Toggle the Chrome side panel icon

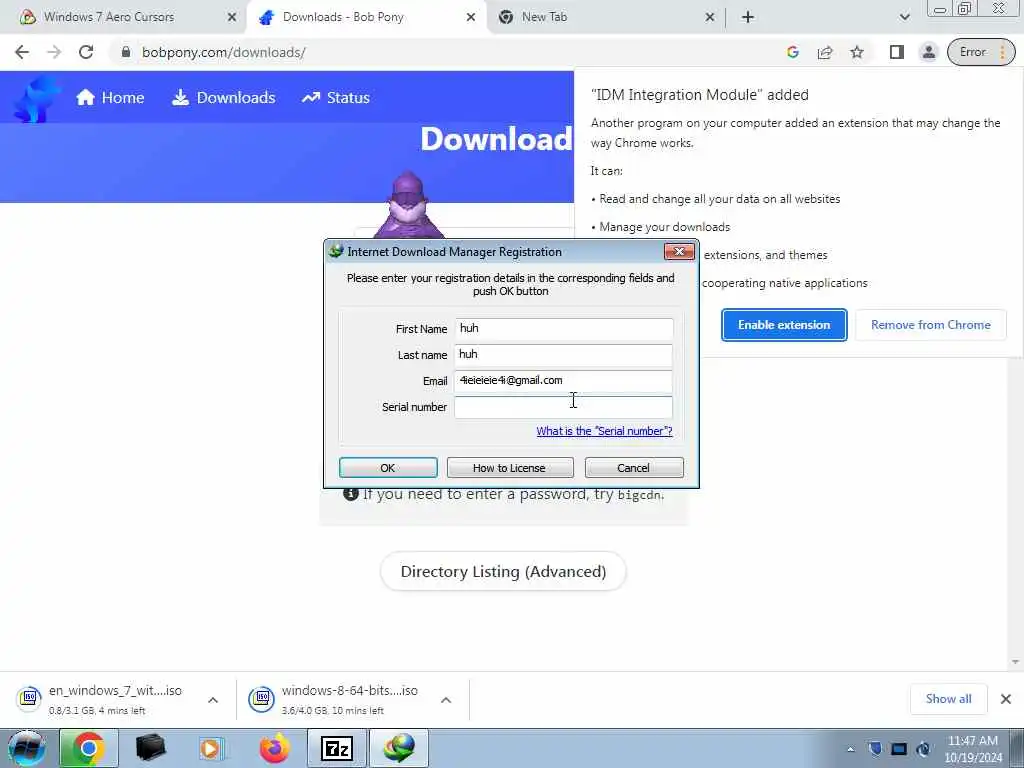pos(897,52)
